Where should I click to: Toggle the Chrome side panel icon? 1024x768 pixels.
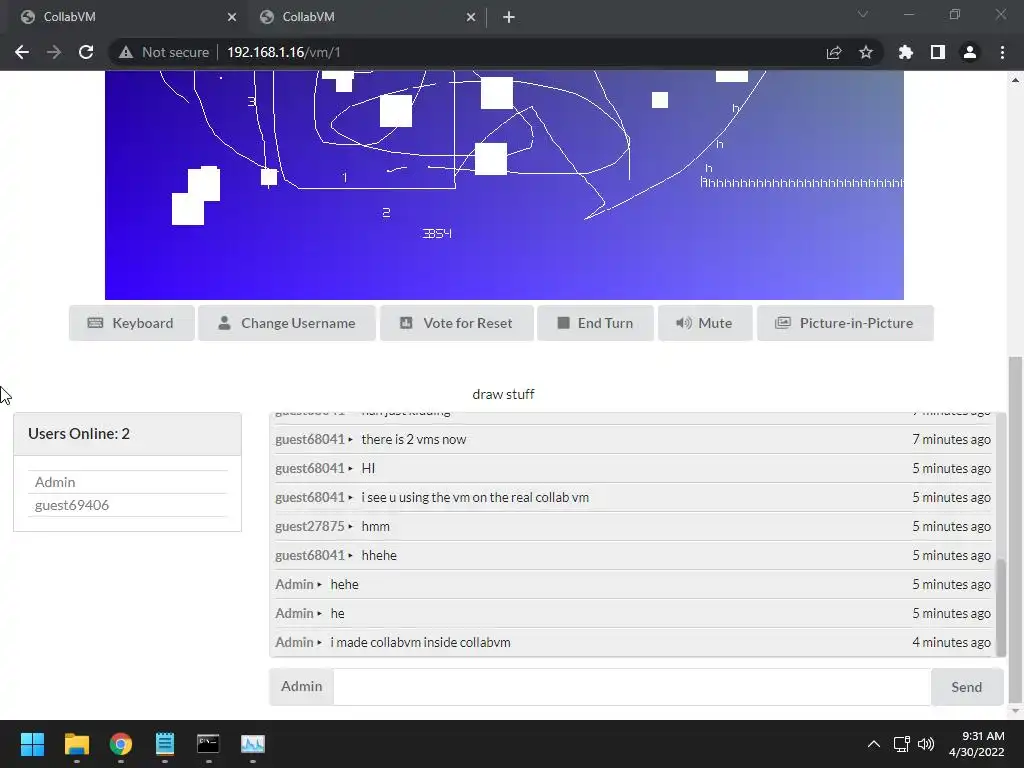[x=937, y=52]
